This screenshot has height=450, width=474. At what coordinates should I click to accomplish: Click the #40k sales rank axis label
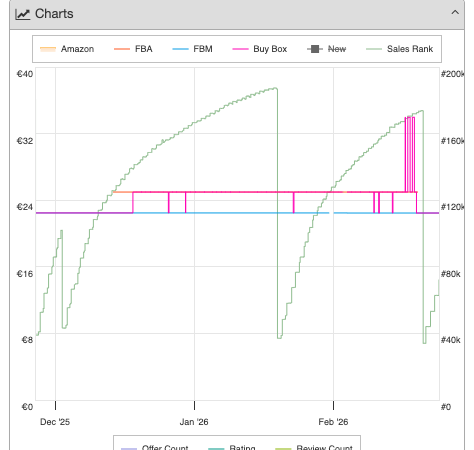pyautogui.click(x=451, y=340)
